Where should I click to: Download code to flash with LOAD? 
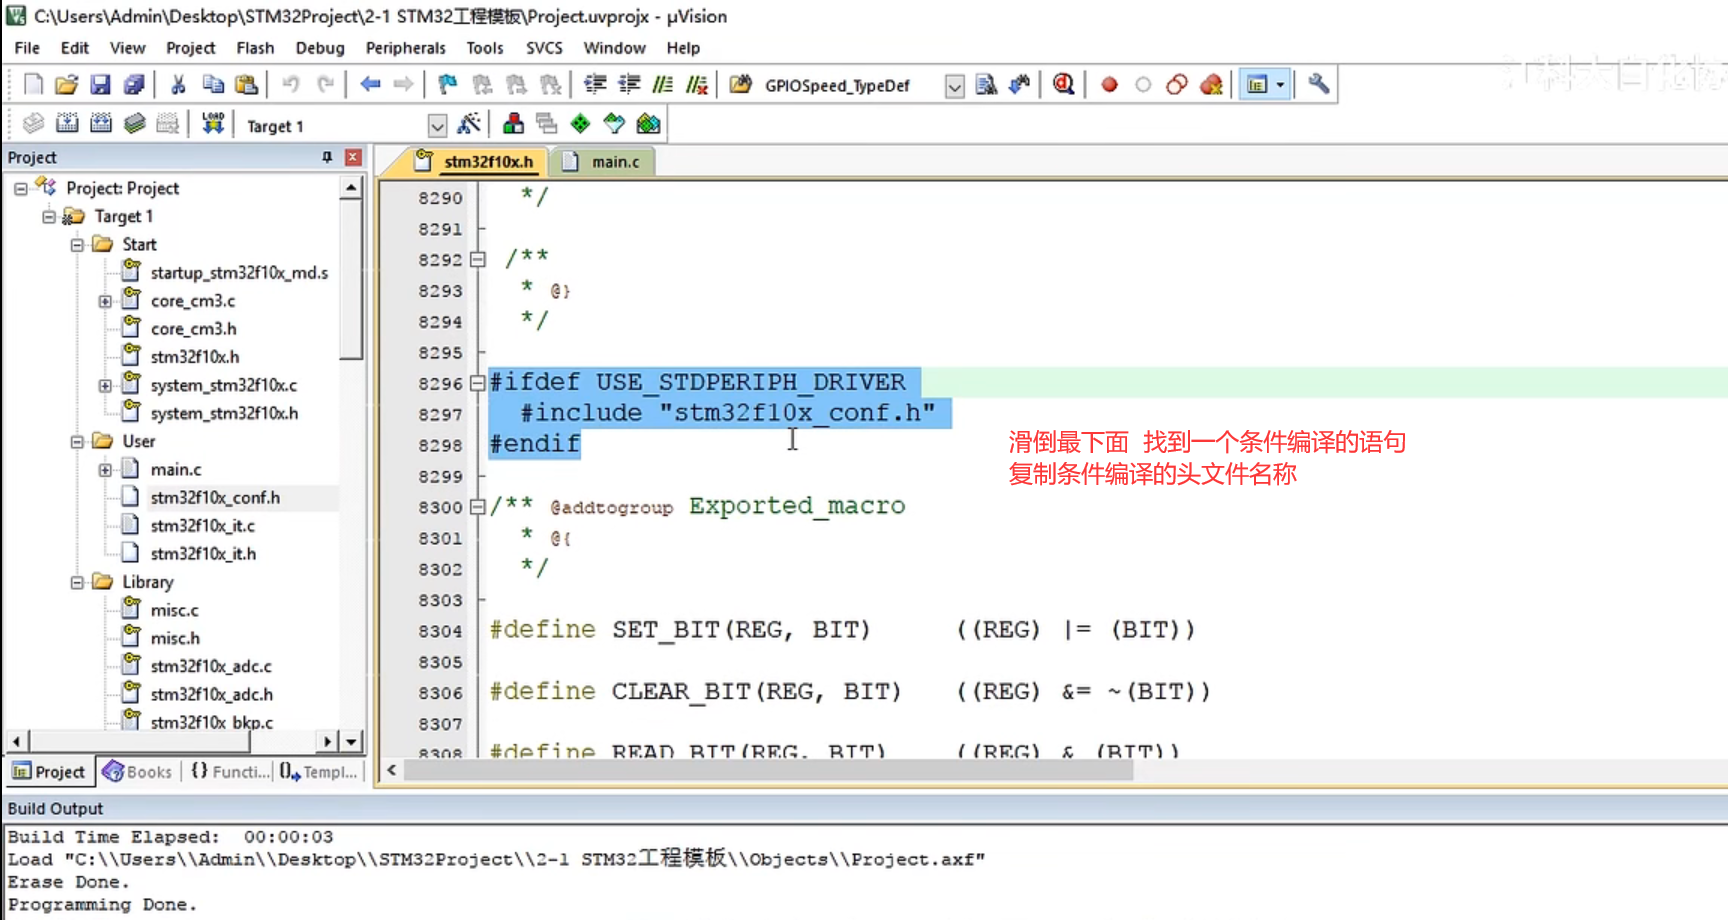pos(212,122)
